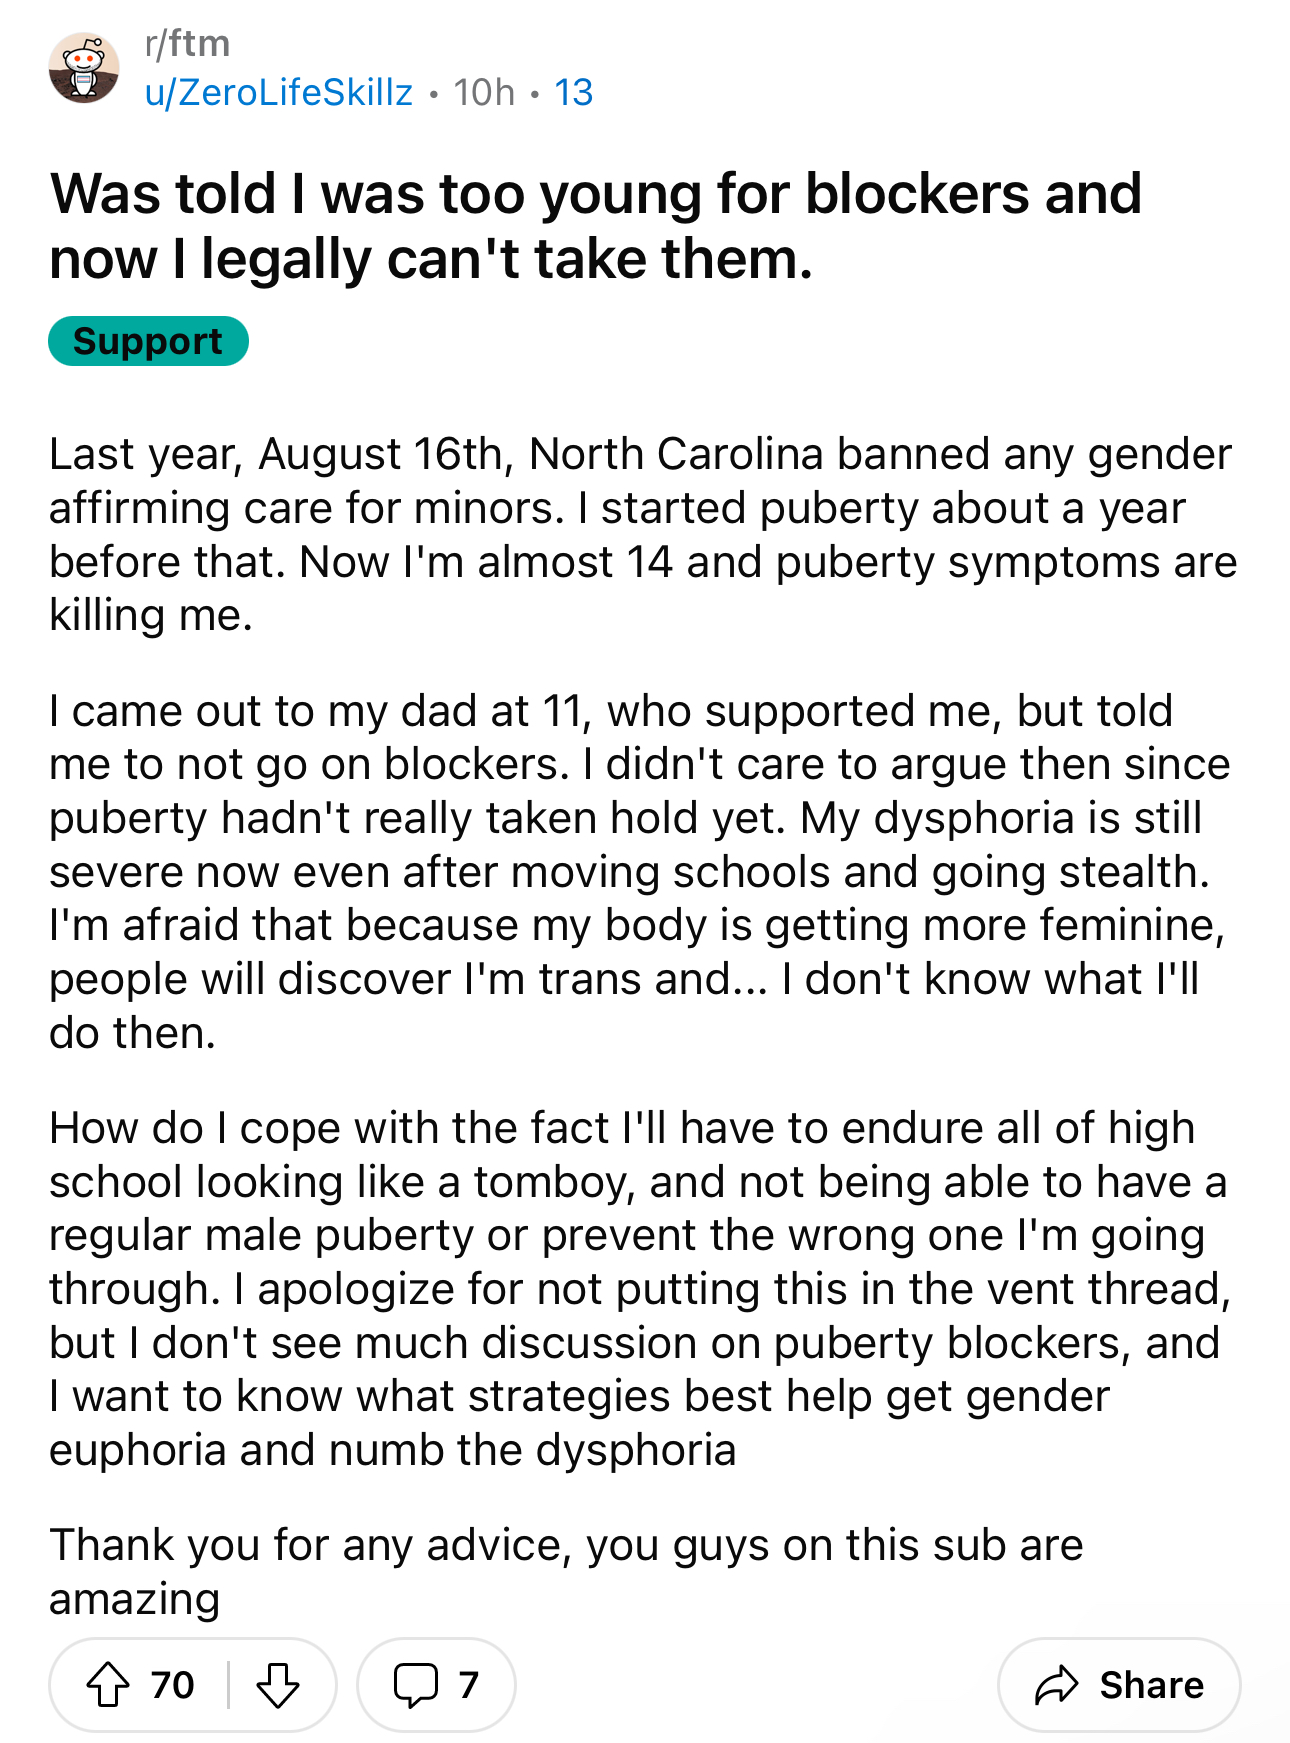This screenshot has width=1290, height=1743.
Task: Open the r/ftm community avatar
Action: (x=84, y=68)
